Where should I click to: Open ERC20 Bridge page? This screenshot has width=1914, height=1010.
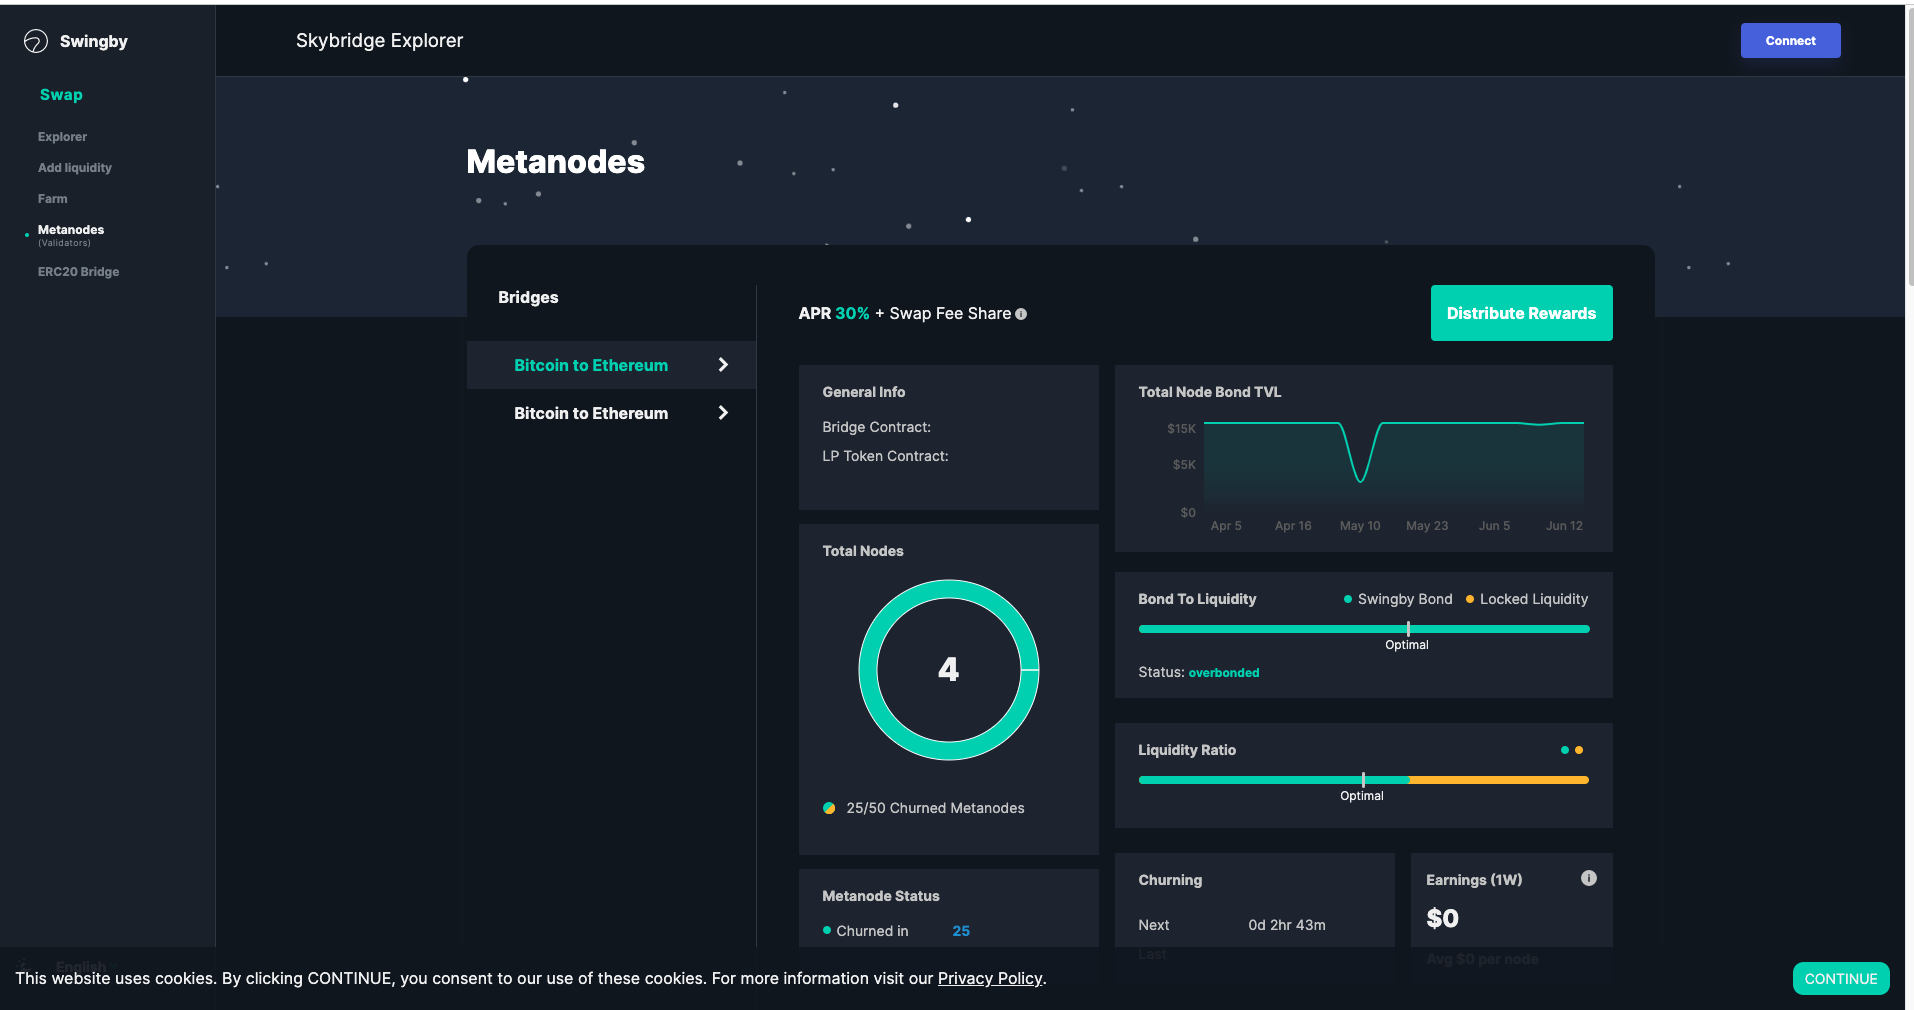78,272
